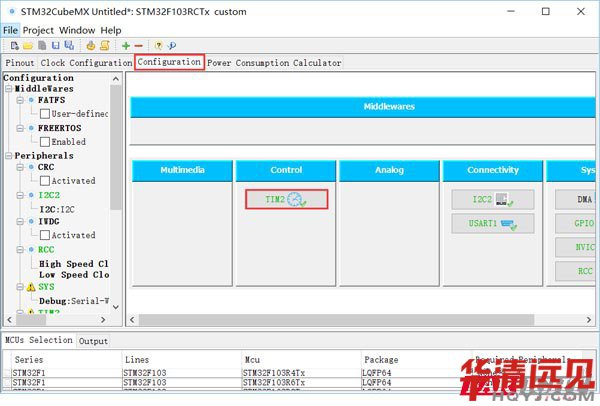Switch to the Output tab

[93, 341]
